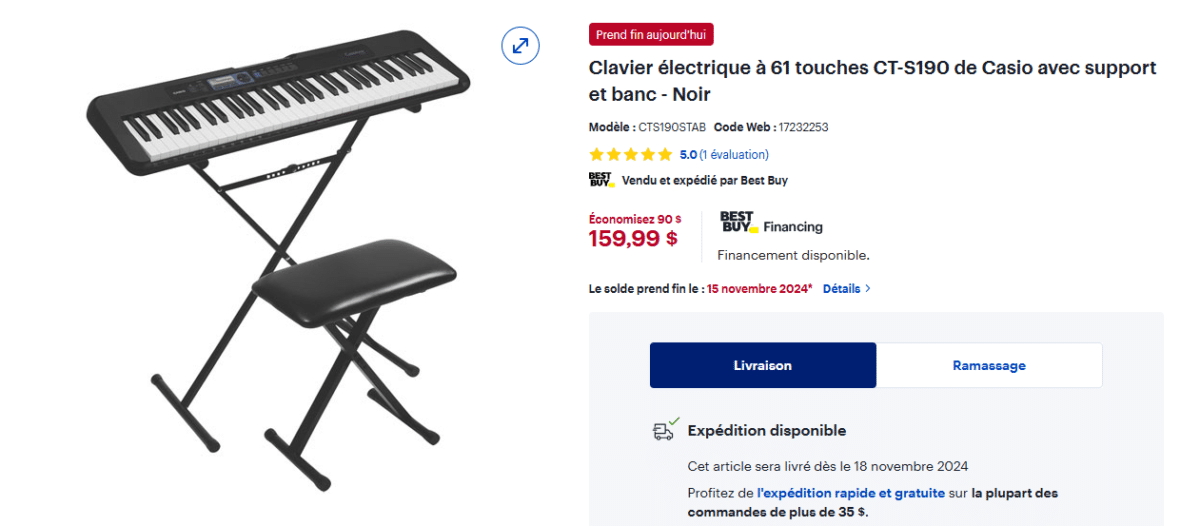The height and width of the screenshot is (526, 1200).
Task: Click the Best Buy logo beside seller text
Action: click(x=601, y=180)
